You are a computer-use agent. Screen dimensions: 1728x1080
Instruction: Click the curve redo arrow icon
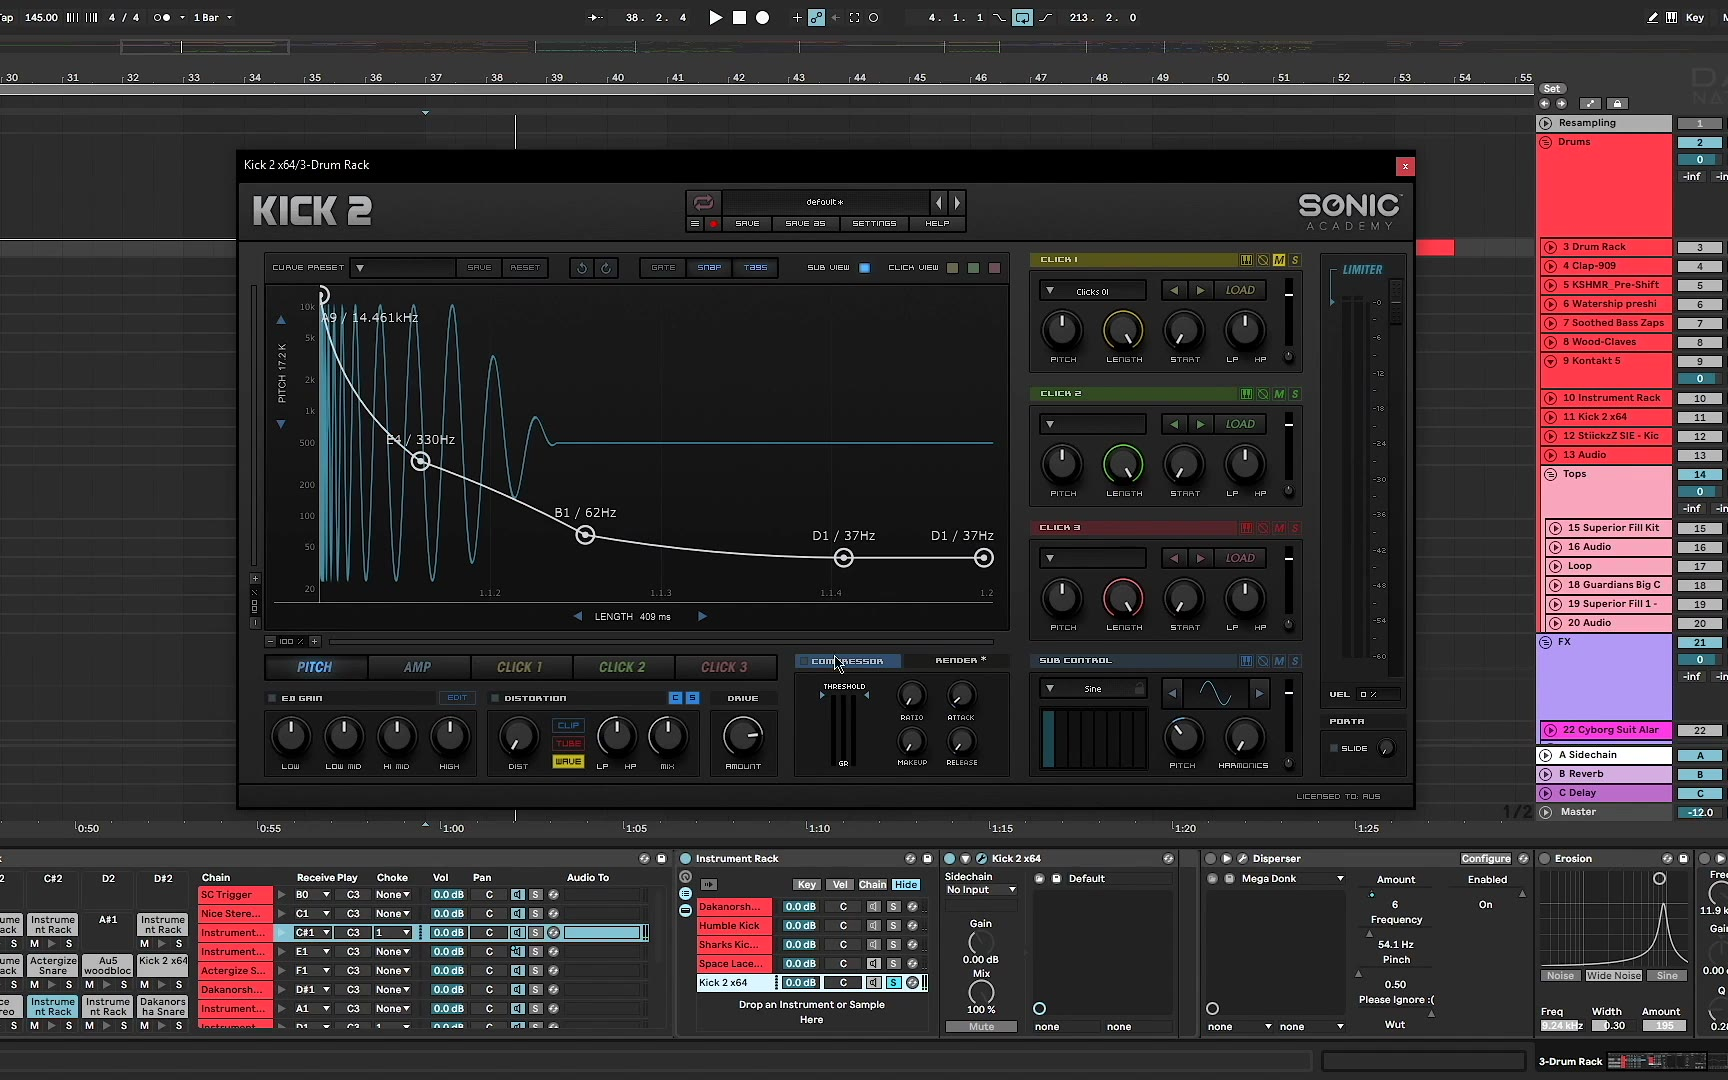(x=606, y=268)
